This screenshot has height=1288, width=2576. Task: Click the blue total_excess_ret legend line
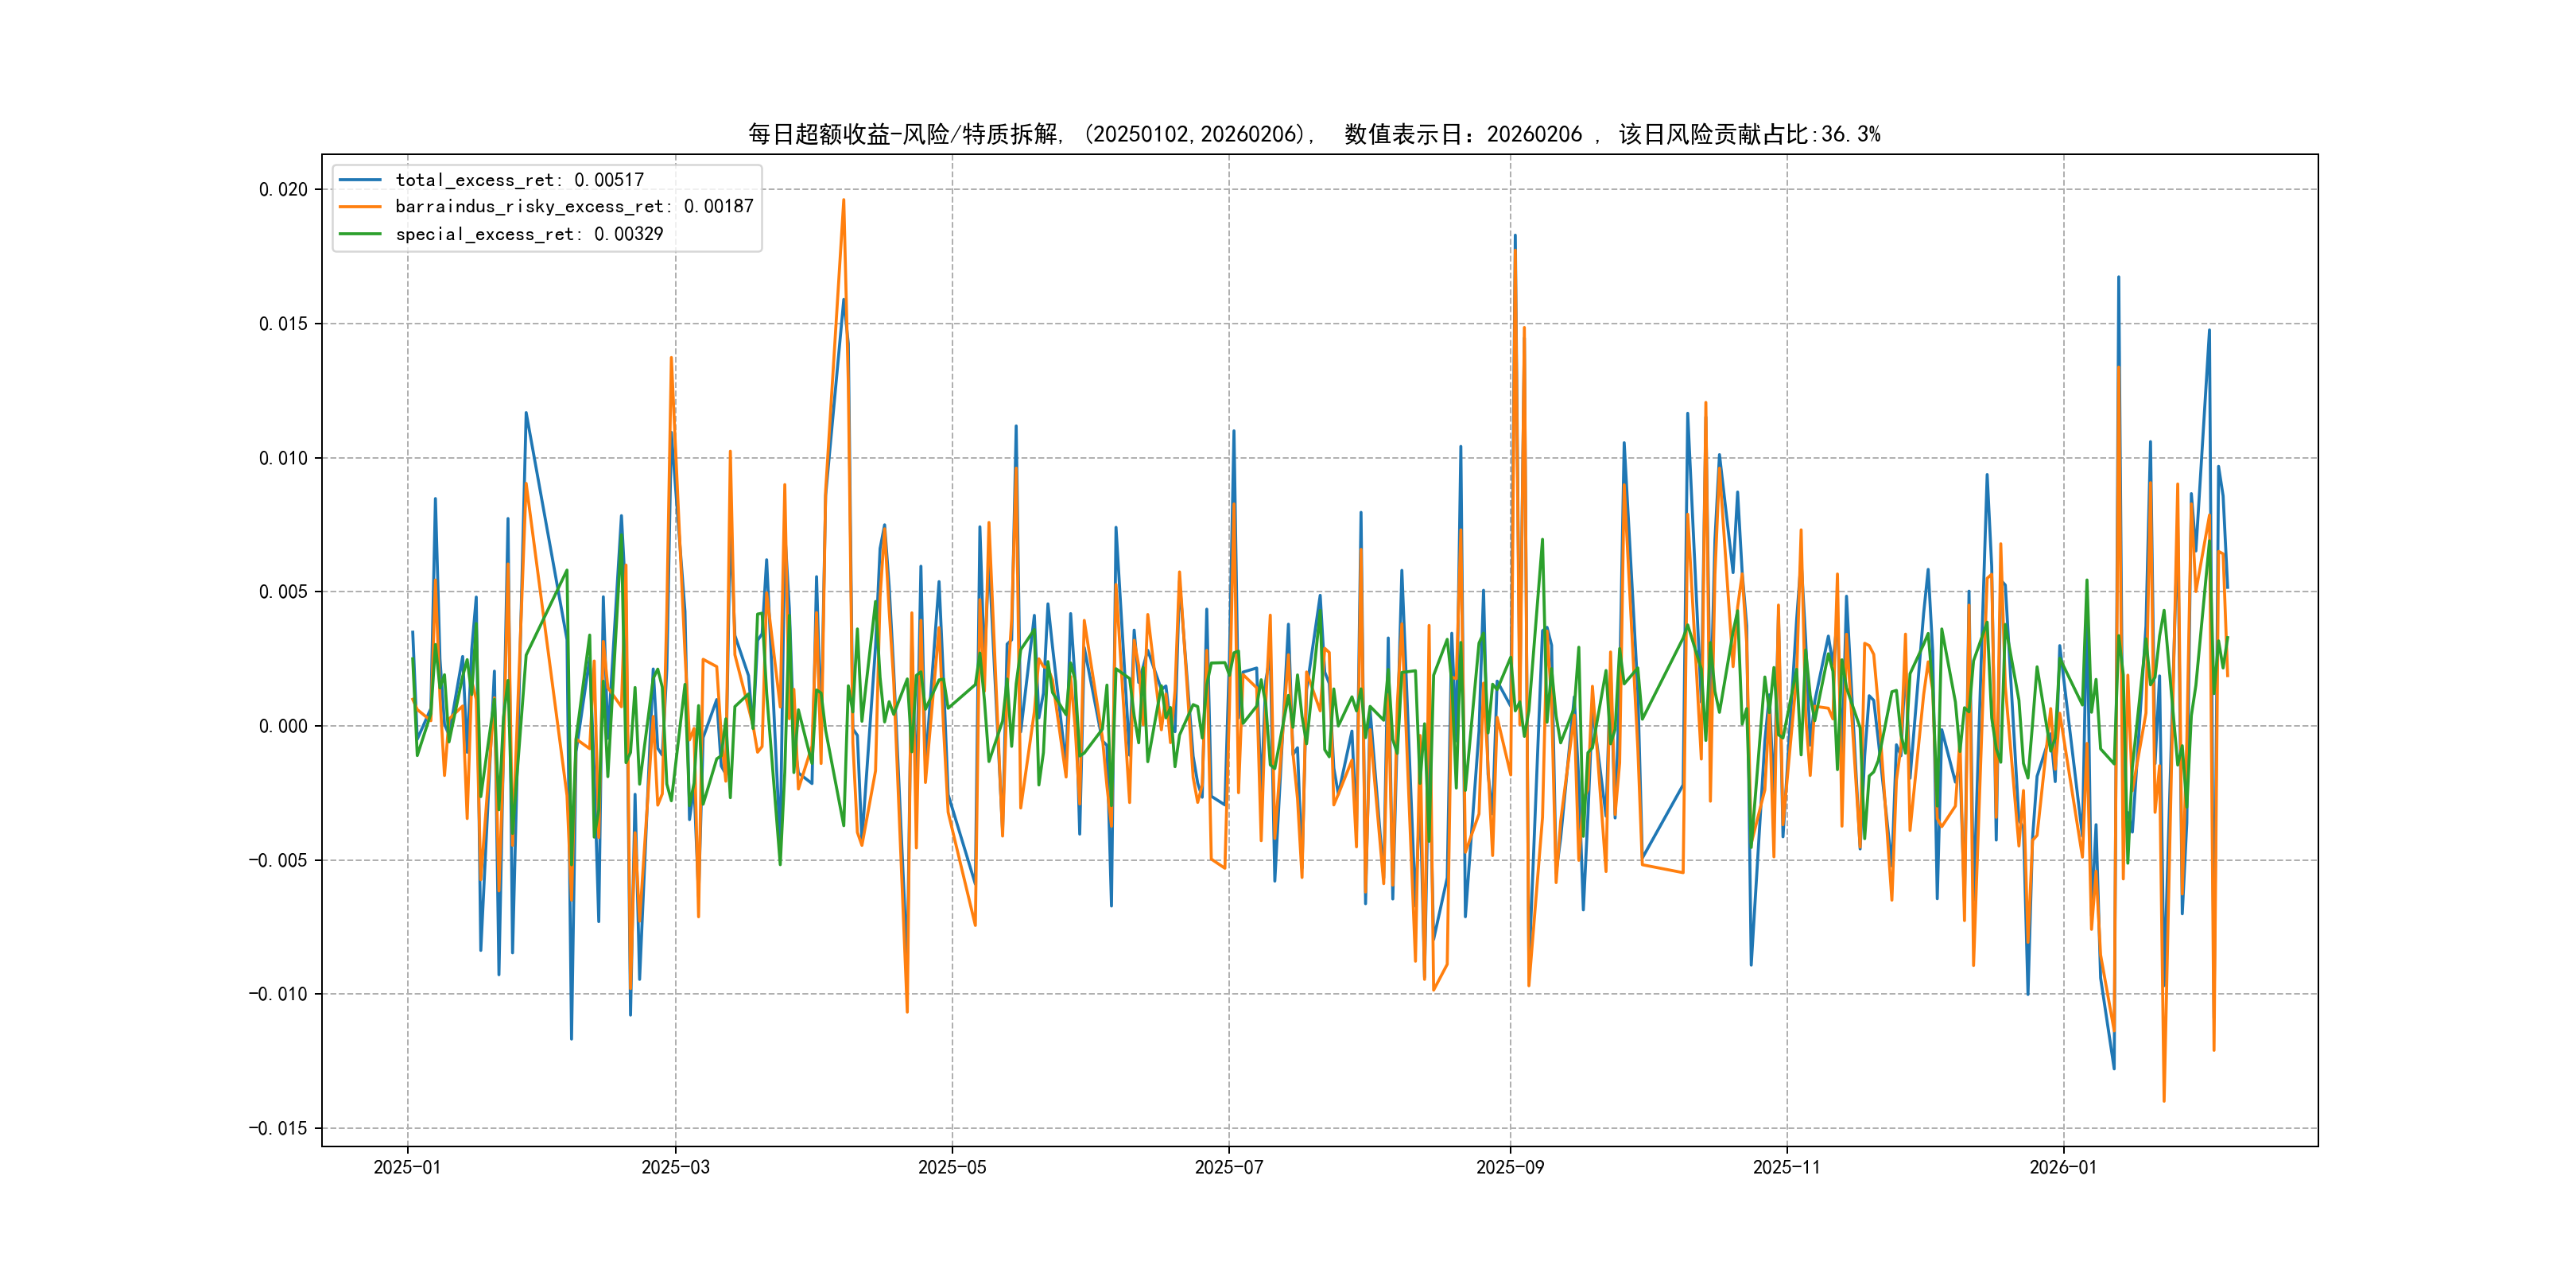click(360, 180)
